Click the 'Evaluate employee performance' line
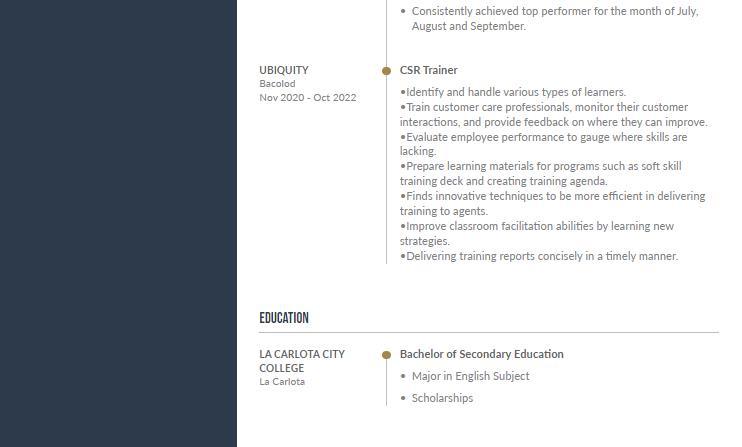The width and height of the screenshot is (742, 447). [x=543, y=144]
